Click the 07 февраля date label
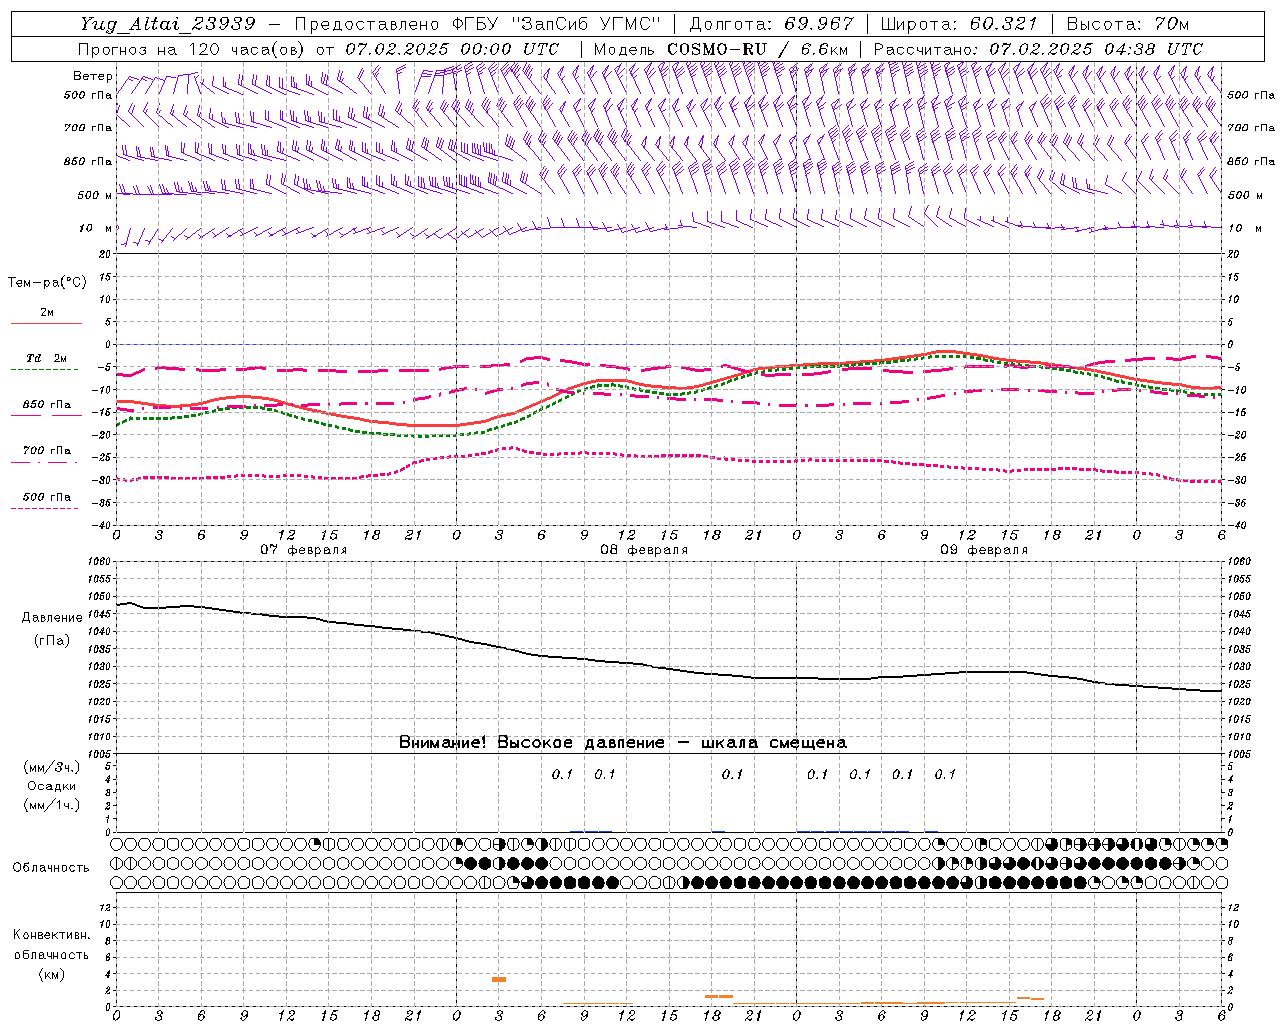Screen dimensions: 1280x1024 (304, 550)
